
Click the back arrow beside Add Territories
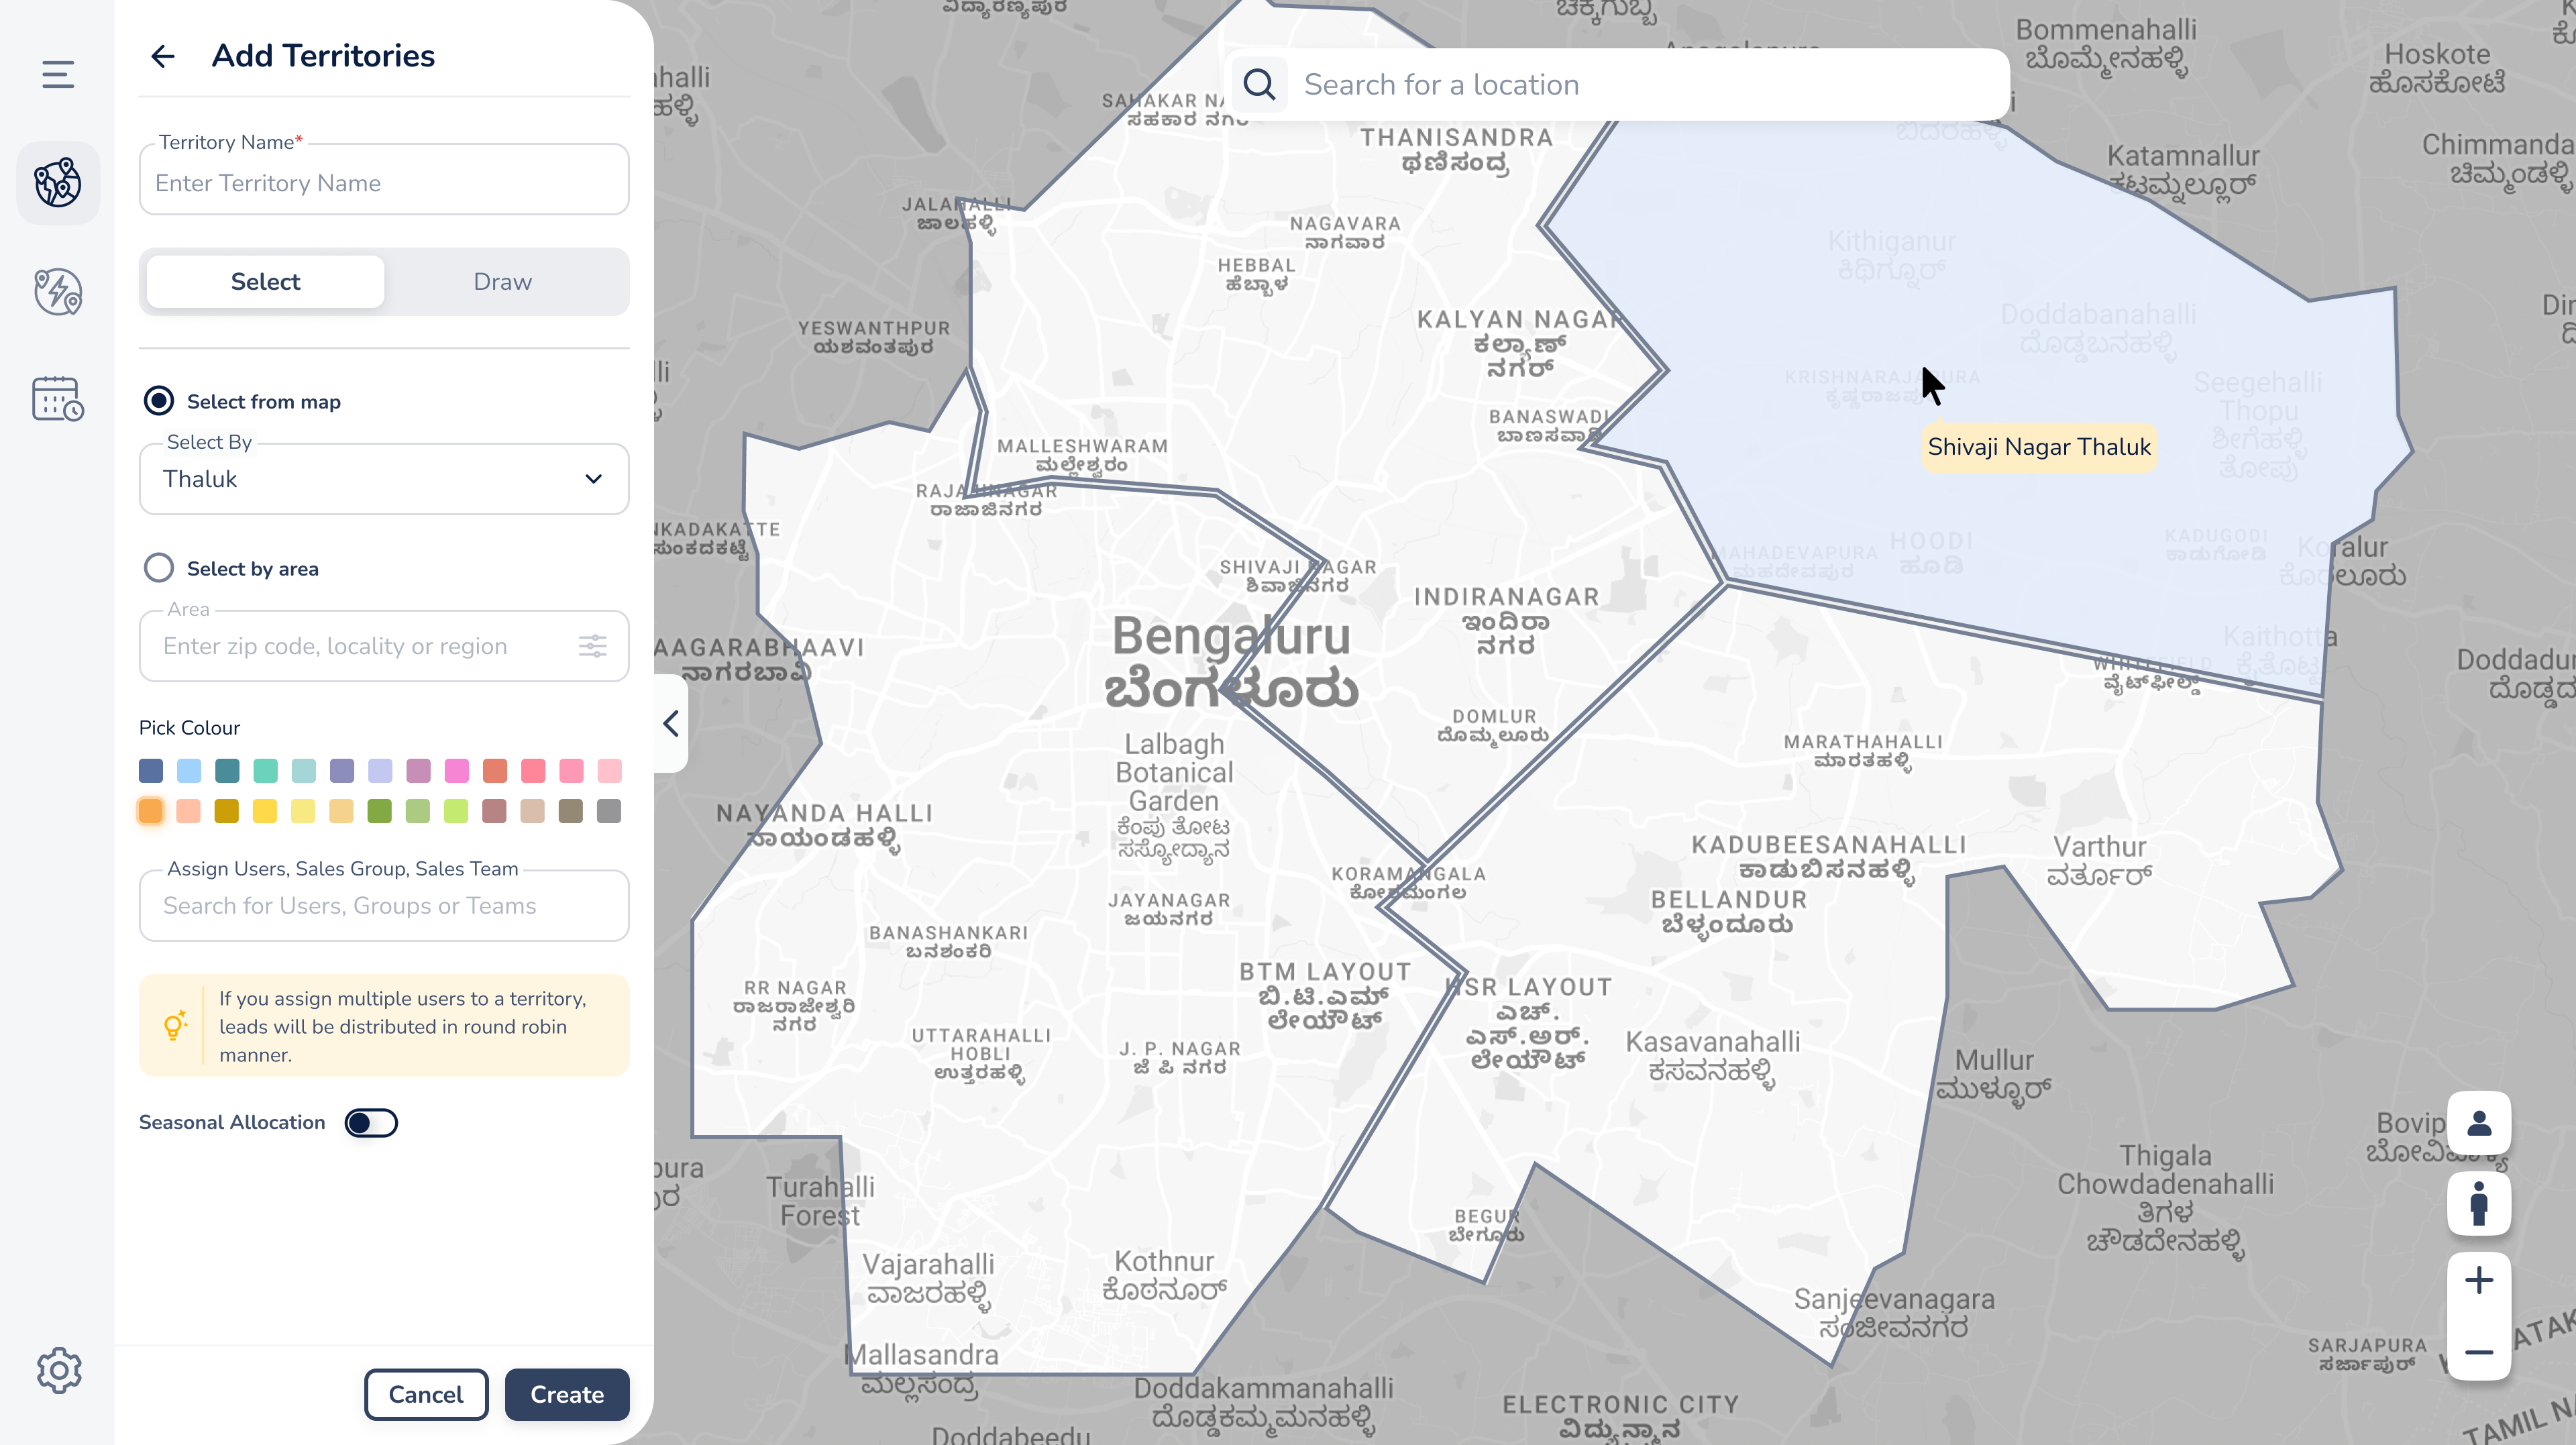point(163,56)
